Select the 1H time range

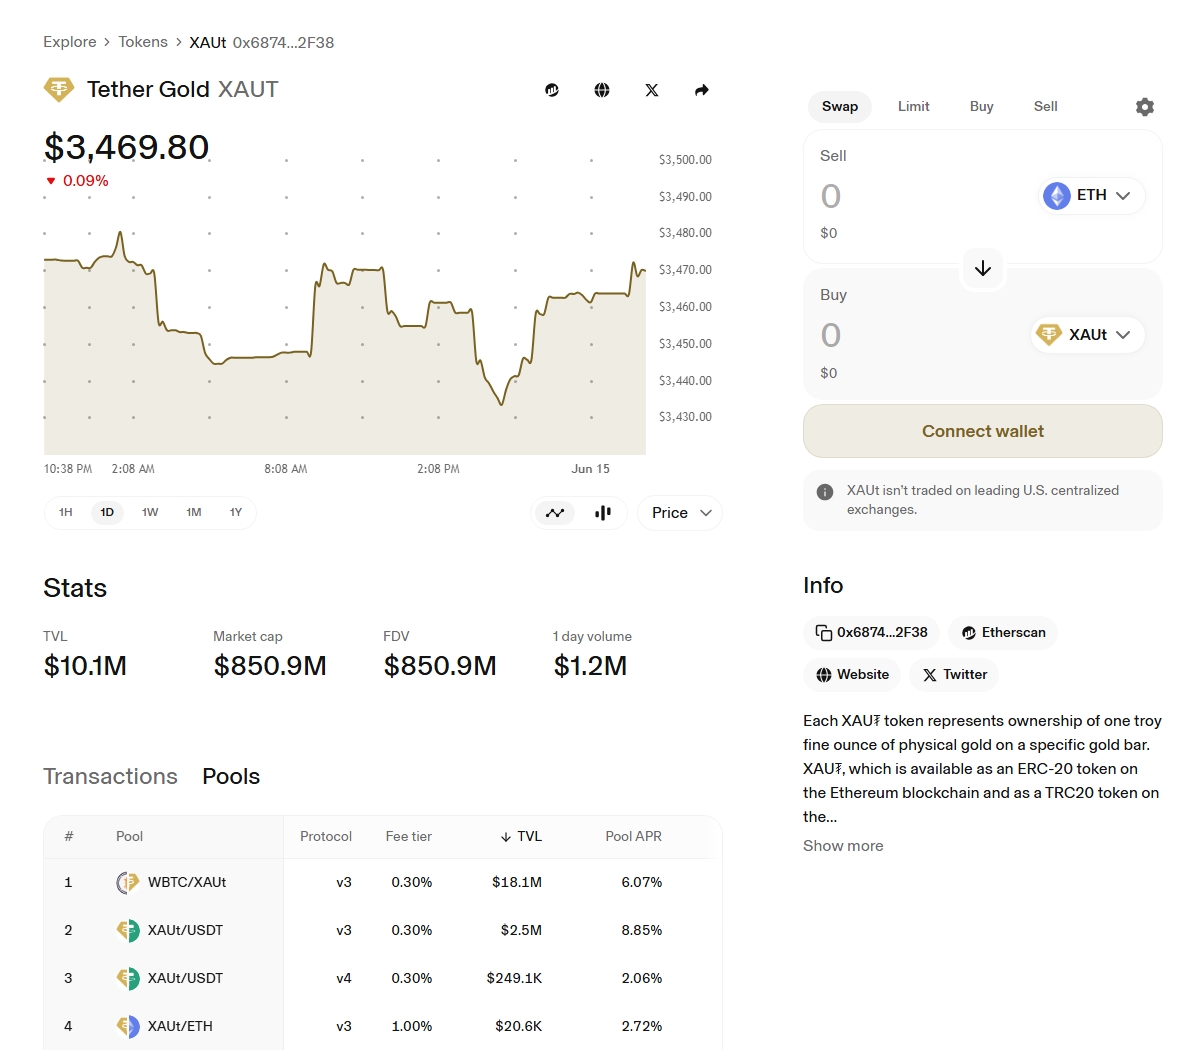[x=65, y=512]
